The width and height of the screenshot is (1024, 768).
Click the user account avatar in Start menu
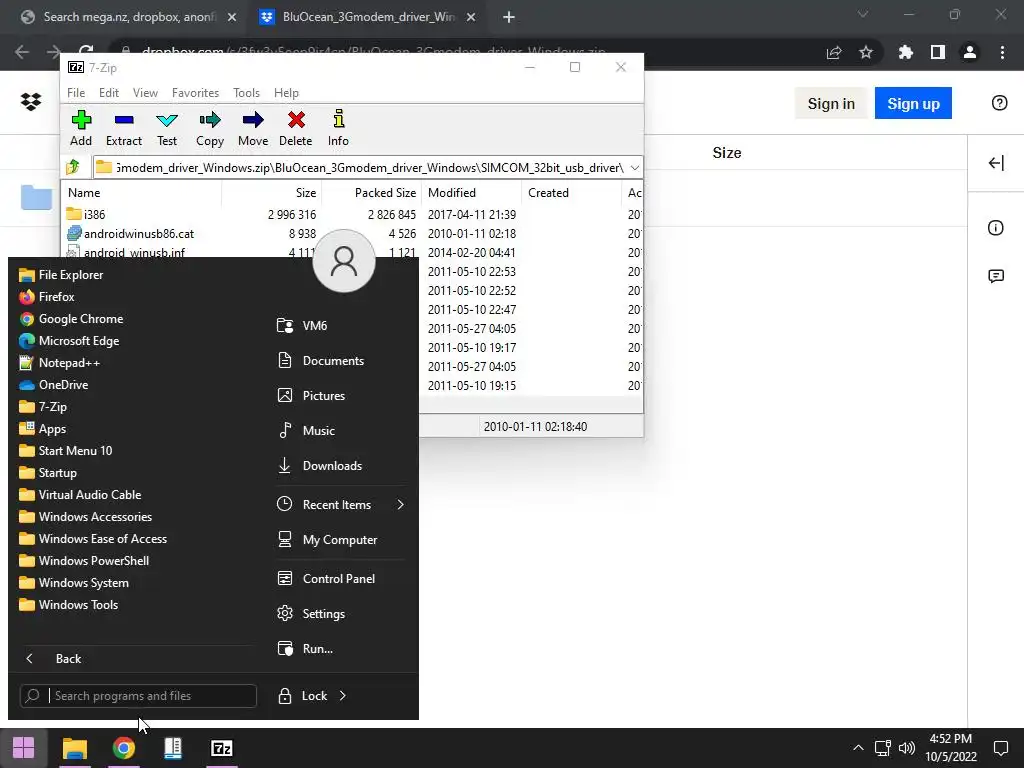point(344,261)
